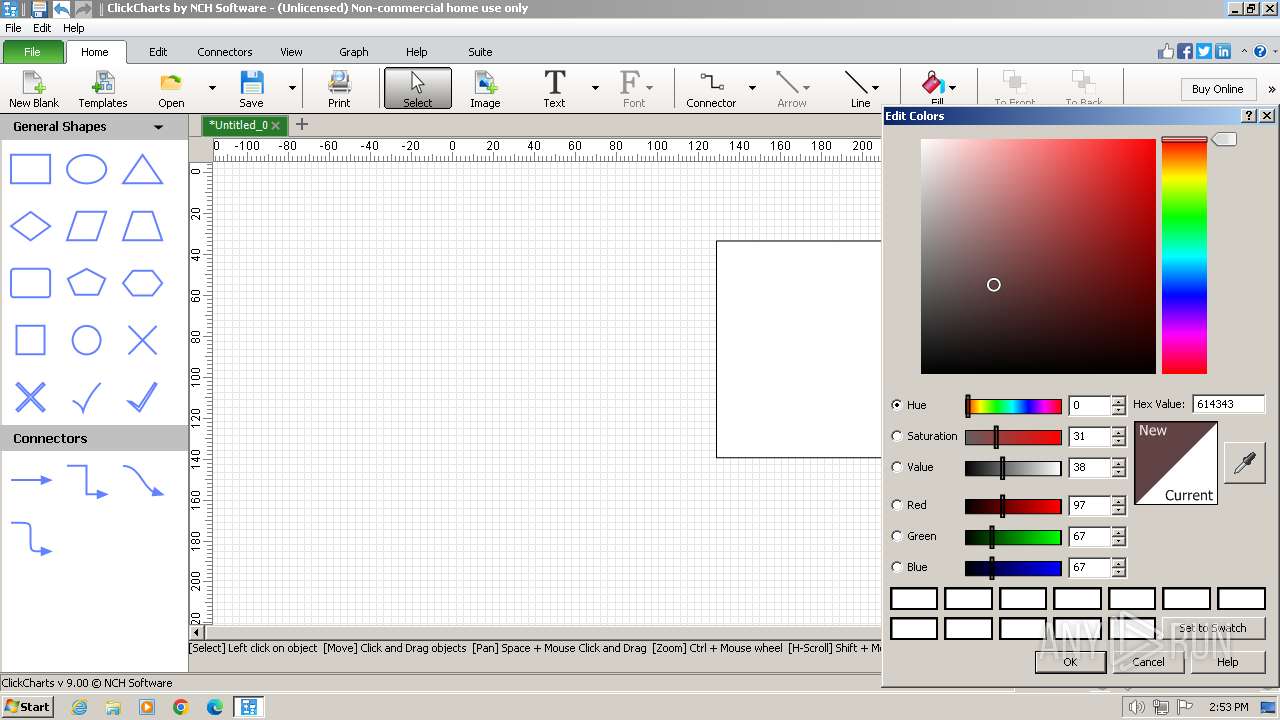This screenshot has width=1280, height=720.
Task: Click the Saturation slider bar
Action: [1013, 437]
